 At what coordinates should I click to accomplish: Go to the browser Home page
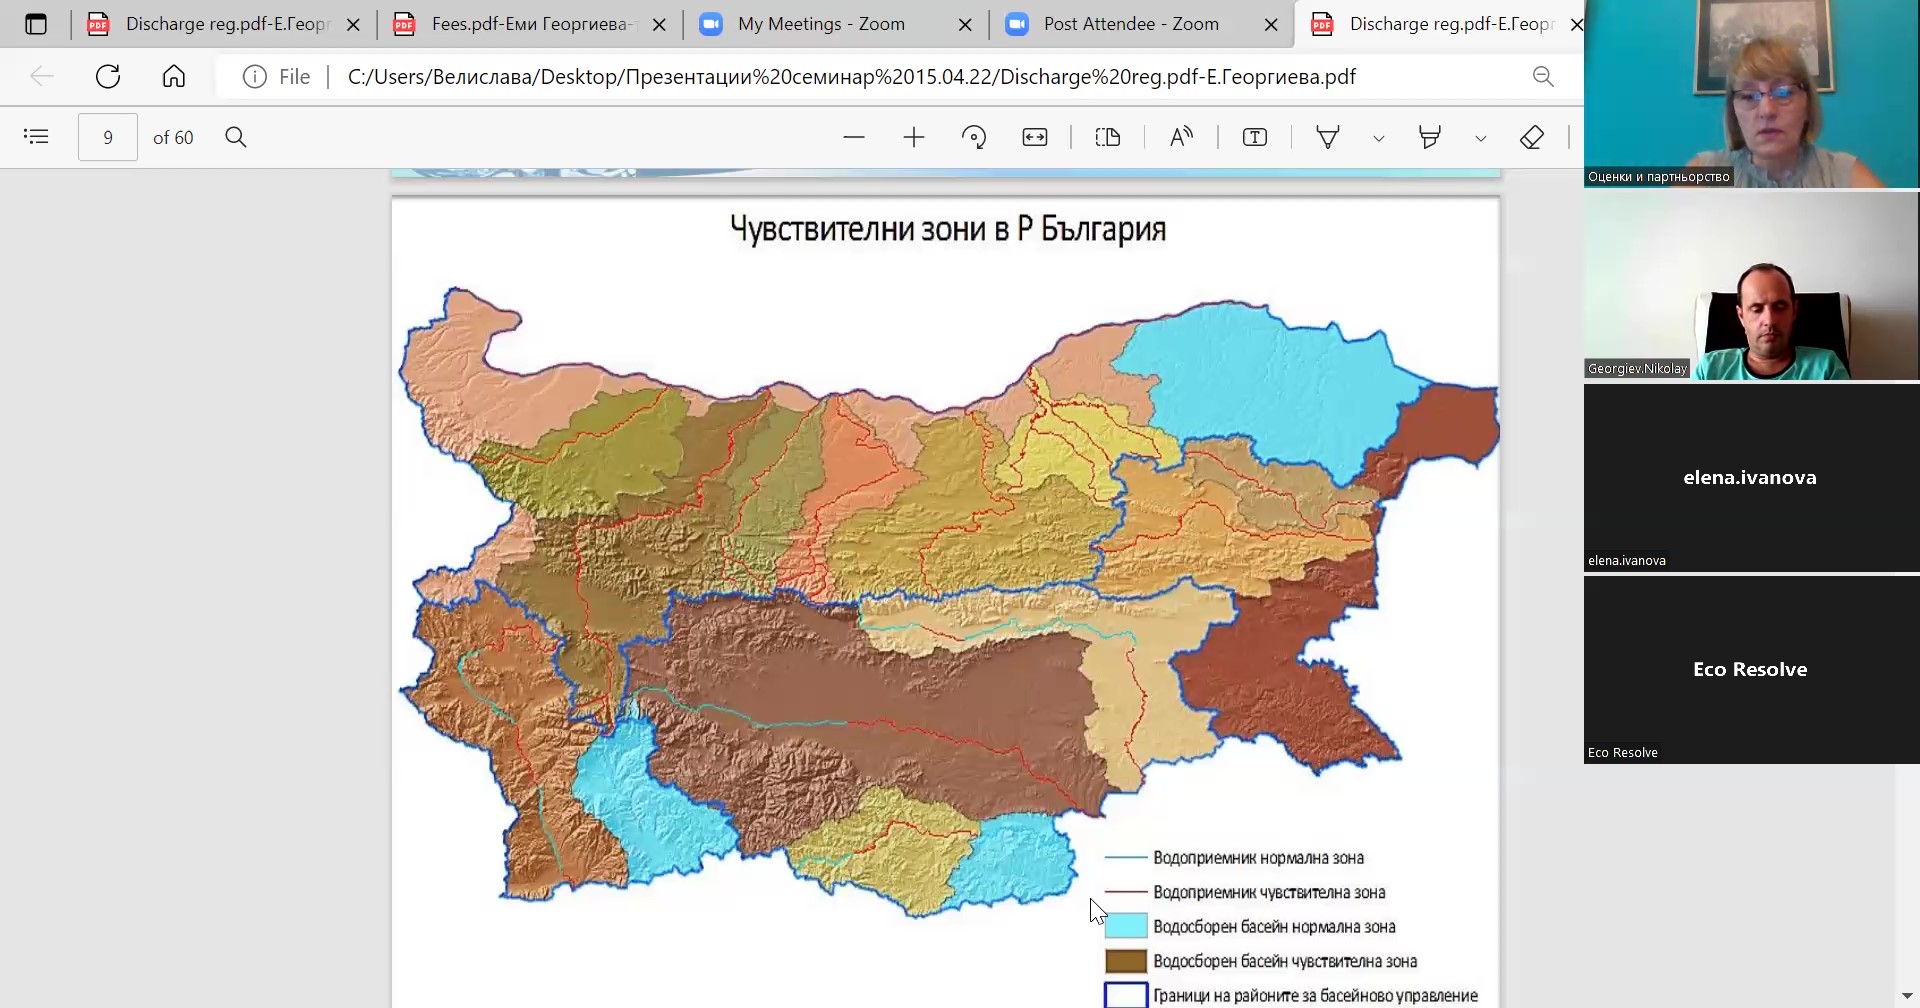174,76
